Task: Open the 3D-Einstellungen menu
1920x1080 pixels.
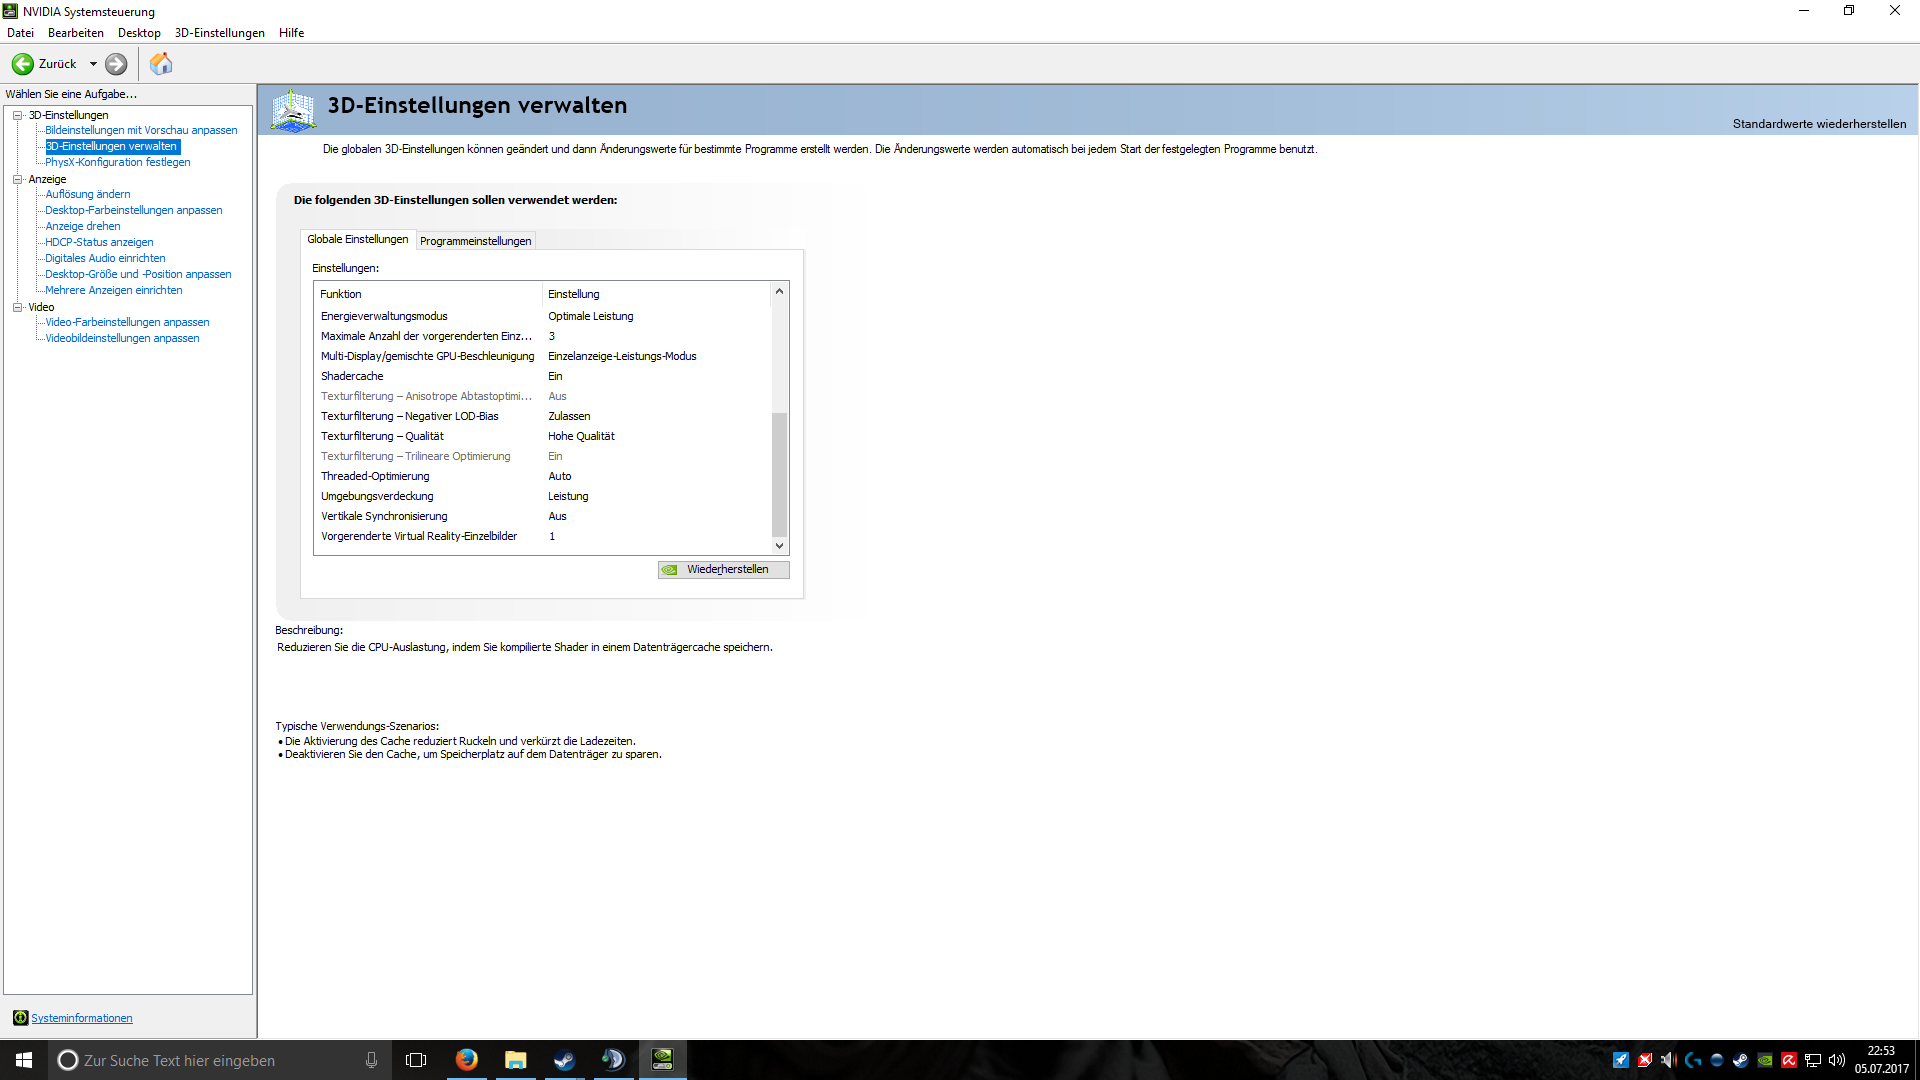Action: [219, 33]
